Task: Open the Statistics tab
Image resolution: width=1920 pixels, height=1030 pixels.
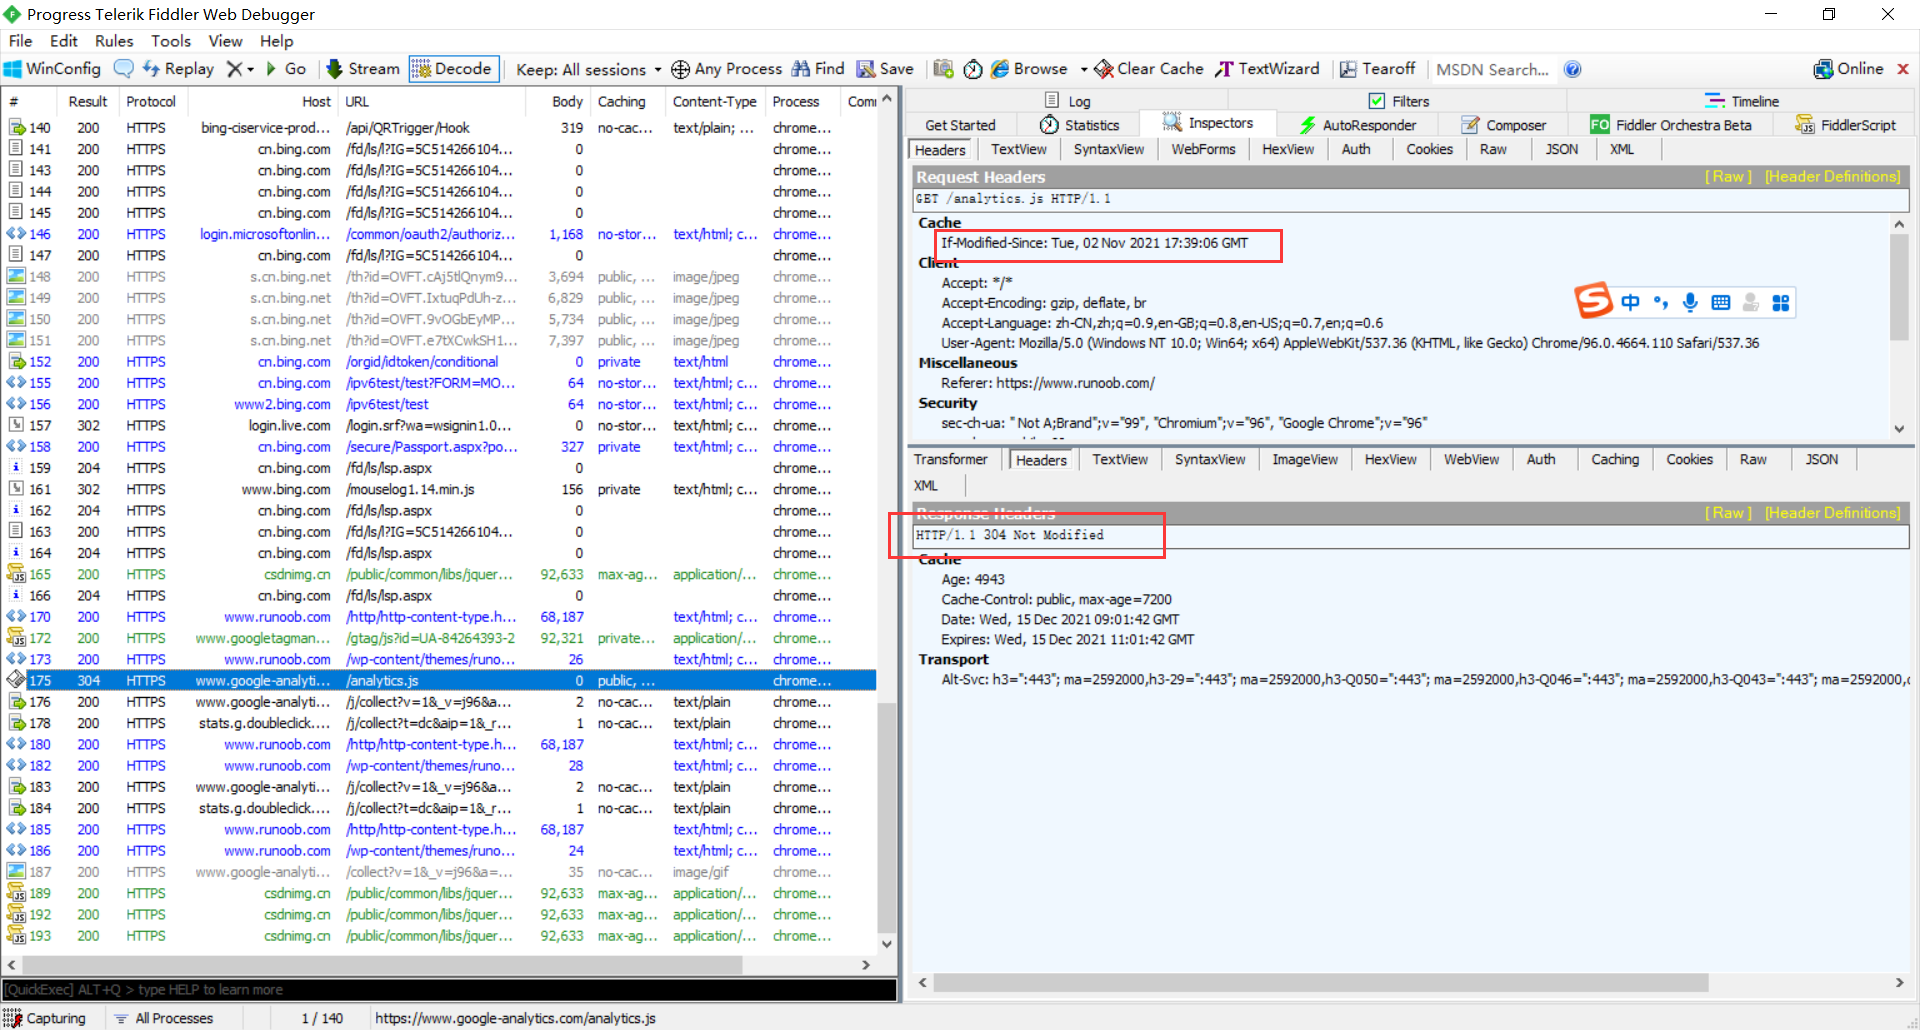Action: (x=1079, y=125)
